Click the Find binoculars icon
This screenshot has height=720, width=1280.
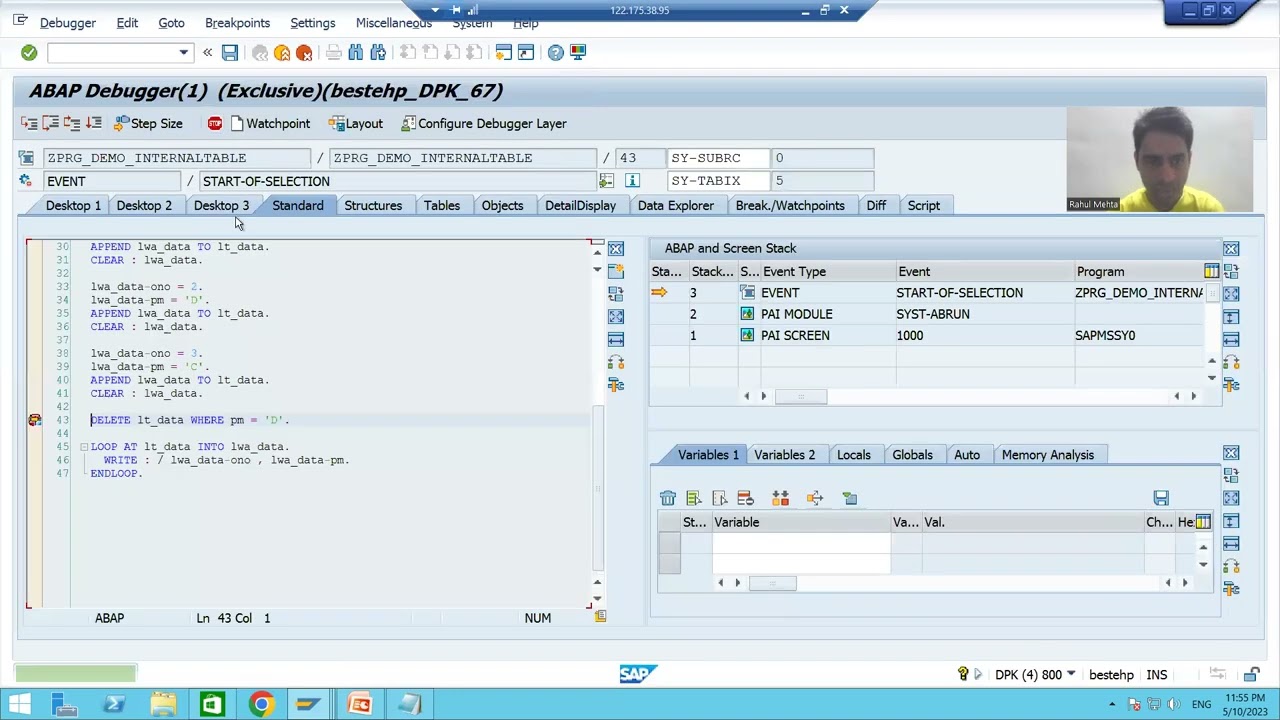coord(356,52)
